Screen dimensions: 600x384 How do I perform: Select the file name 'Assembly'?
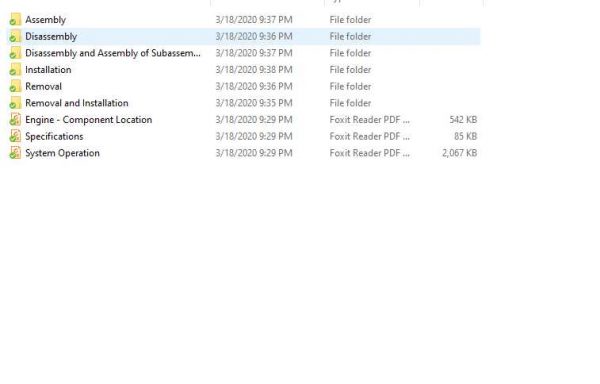(46, 20)
